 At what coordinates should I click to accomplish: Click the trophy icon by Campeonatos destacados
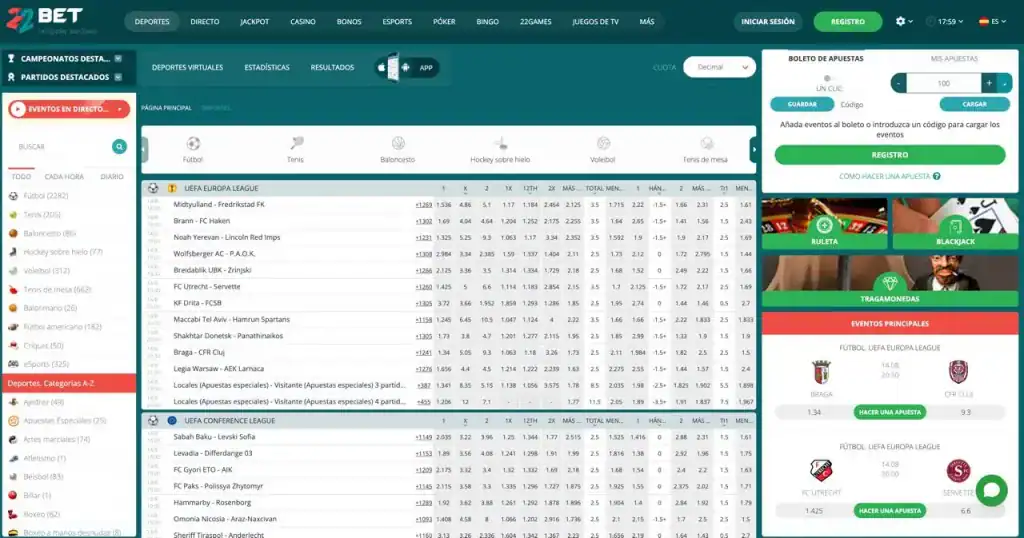click(11, 59)
